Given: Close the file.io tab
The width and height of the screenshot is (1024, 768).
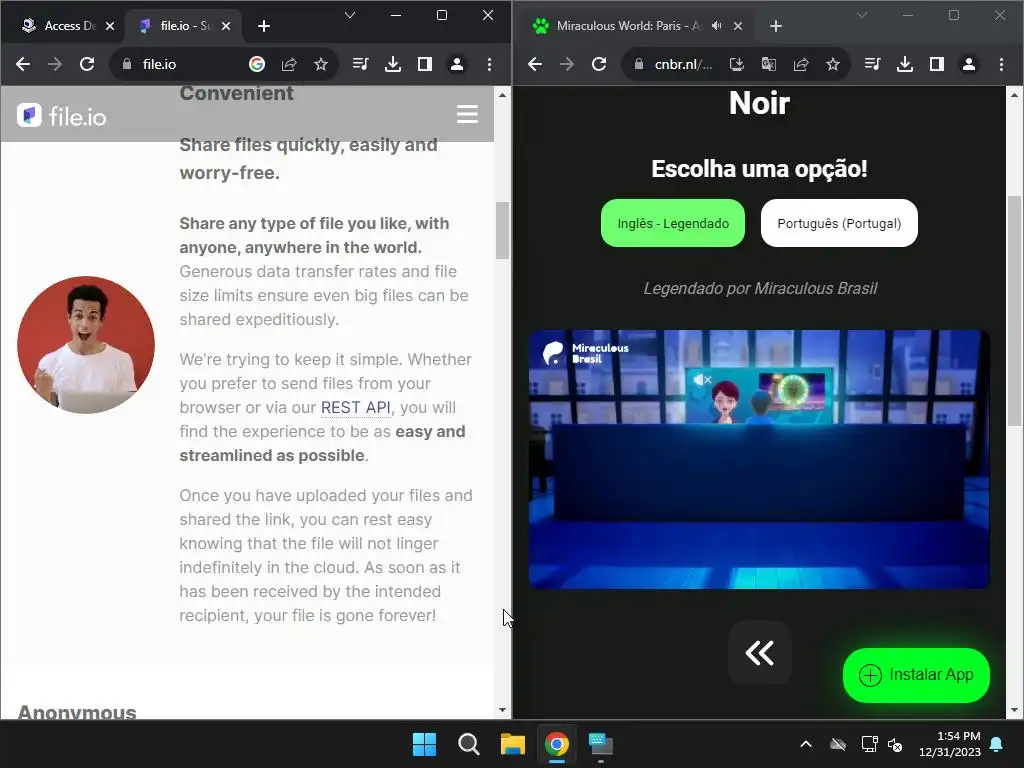Looking at the screenshot, I should click(226, 26).
